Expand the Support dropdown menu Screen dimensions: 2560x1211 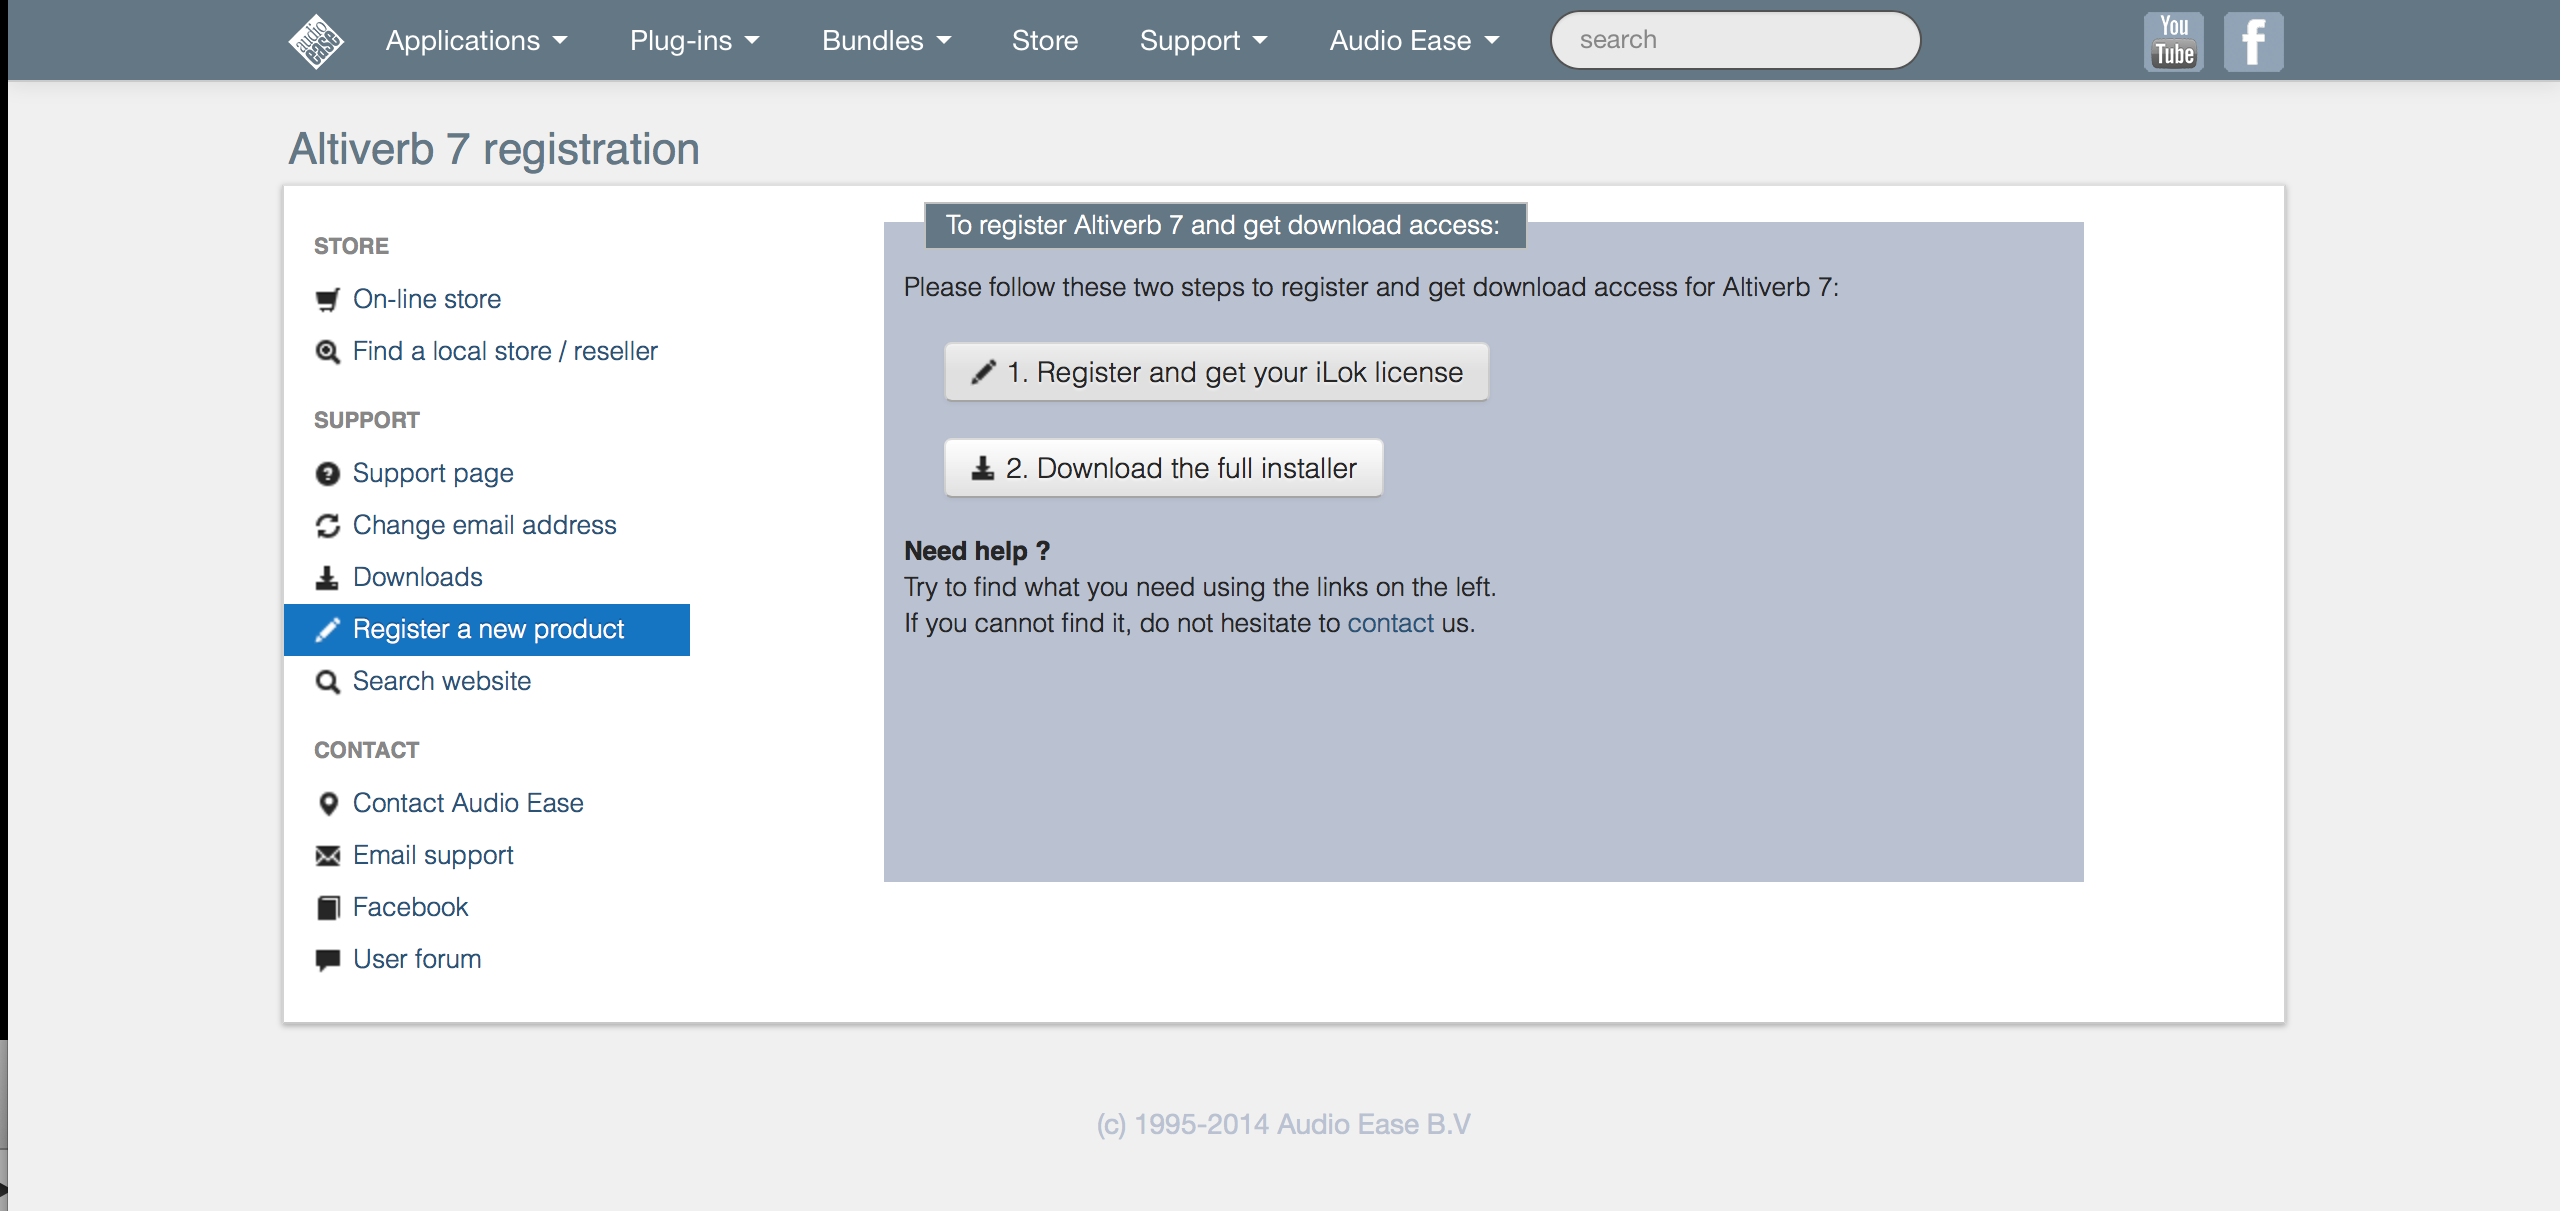tap(1204, 41)
